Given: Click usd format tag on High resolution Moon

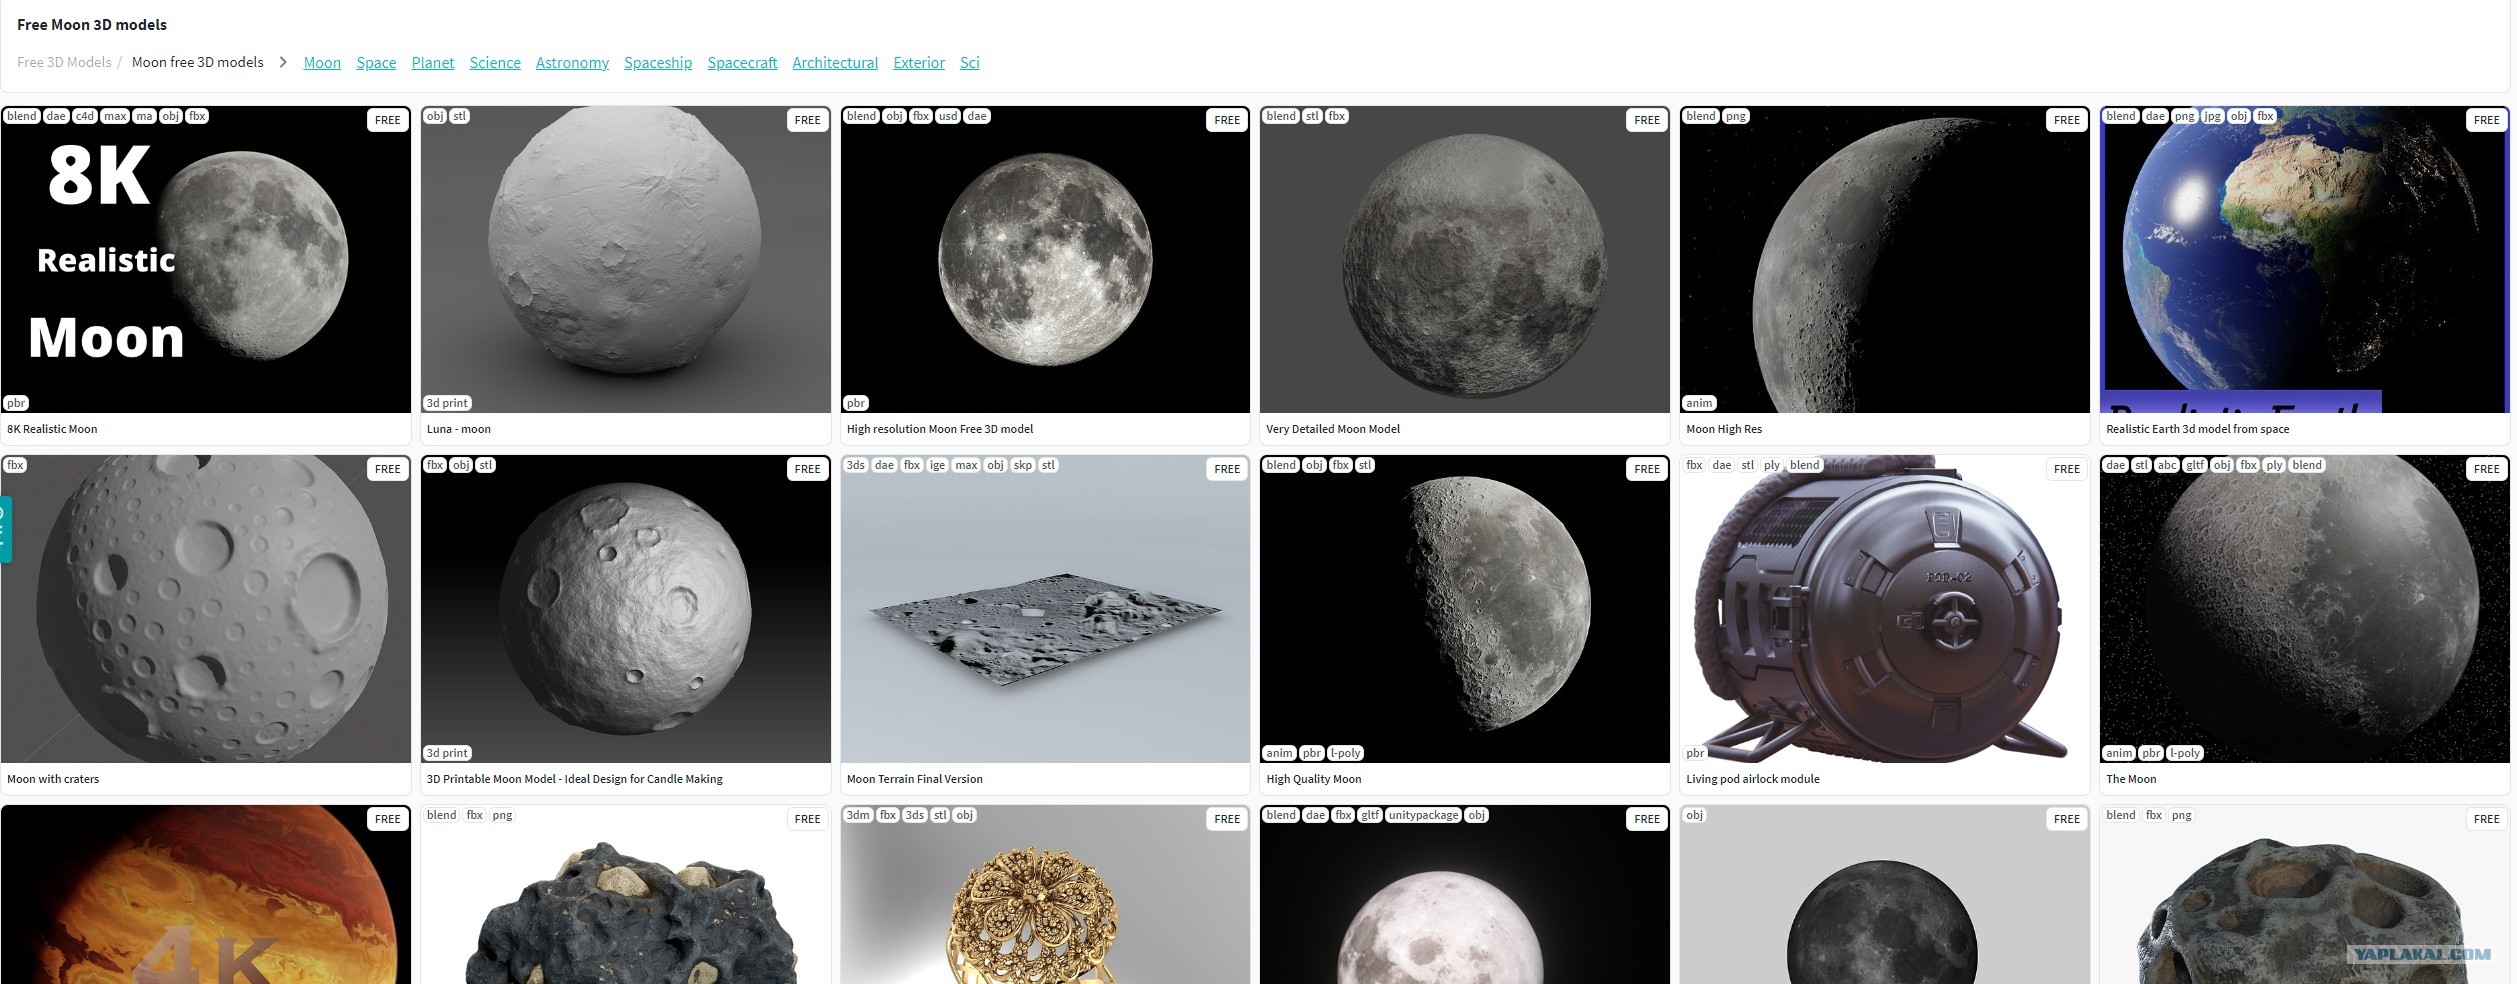Looking at the screenshot, I should [x=948, y=116].
